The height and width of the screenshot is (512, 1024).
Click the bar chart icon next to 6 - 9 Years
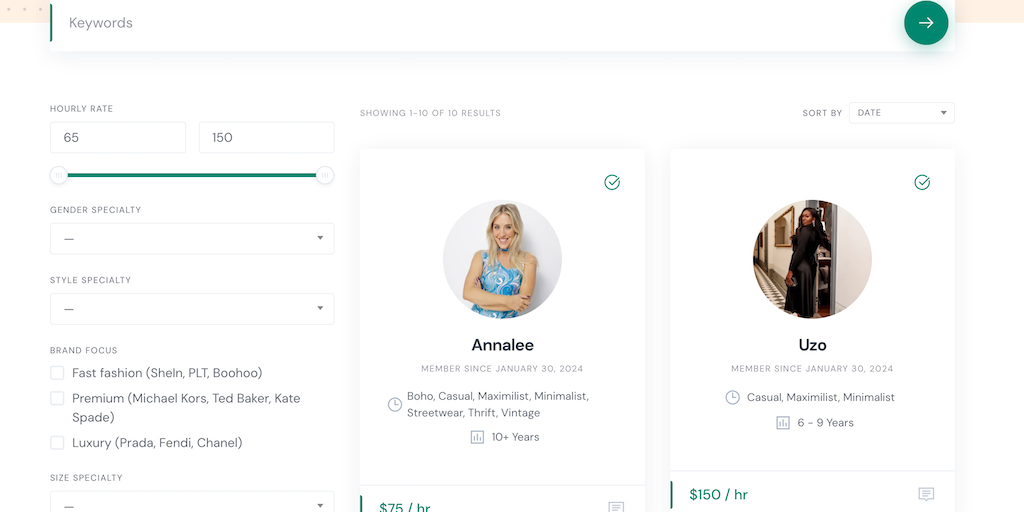point(783,423)
